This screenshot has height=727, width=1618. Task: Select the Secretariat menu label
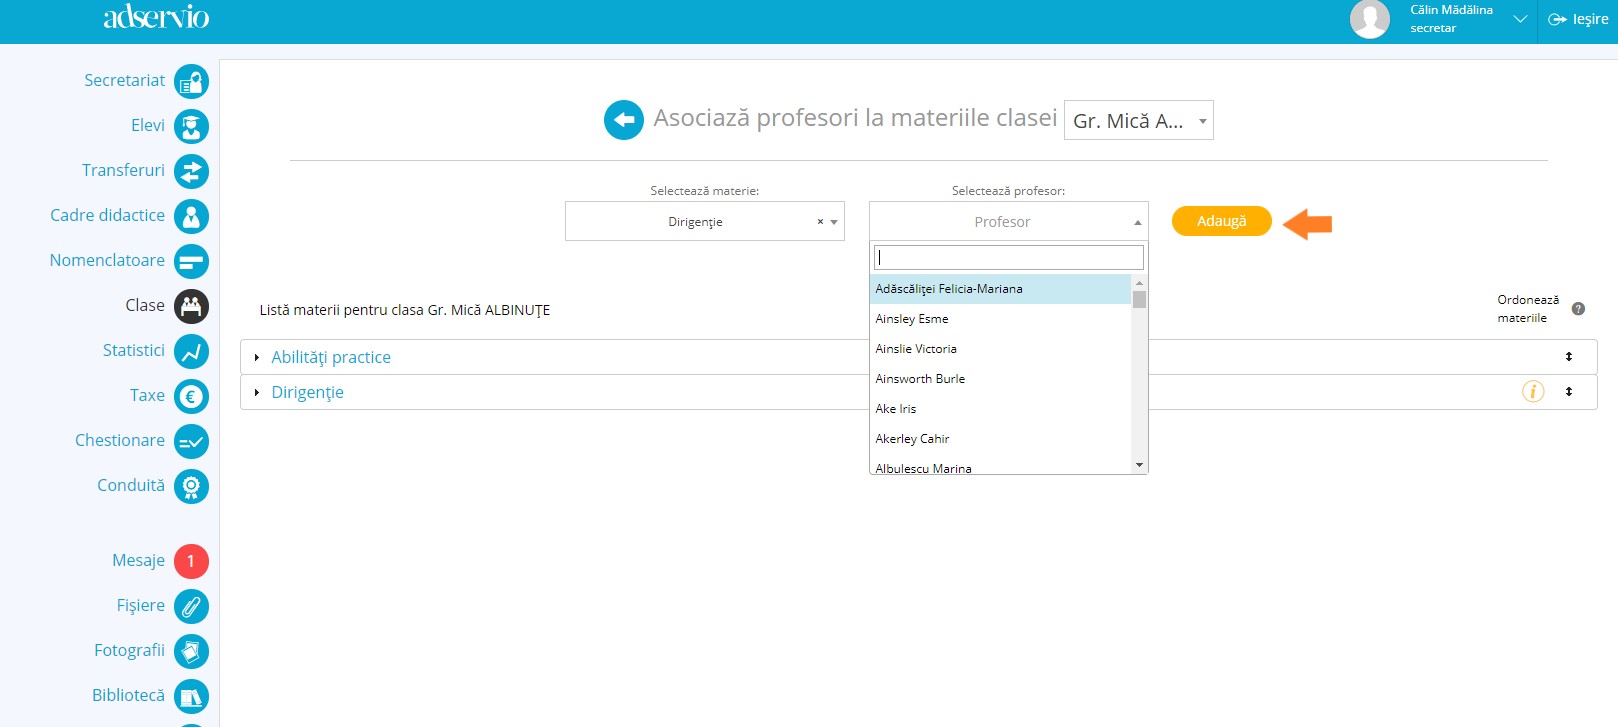[124, 80]
